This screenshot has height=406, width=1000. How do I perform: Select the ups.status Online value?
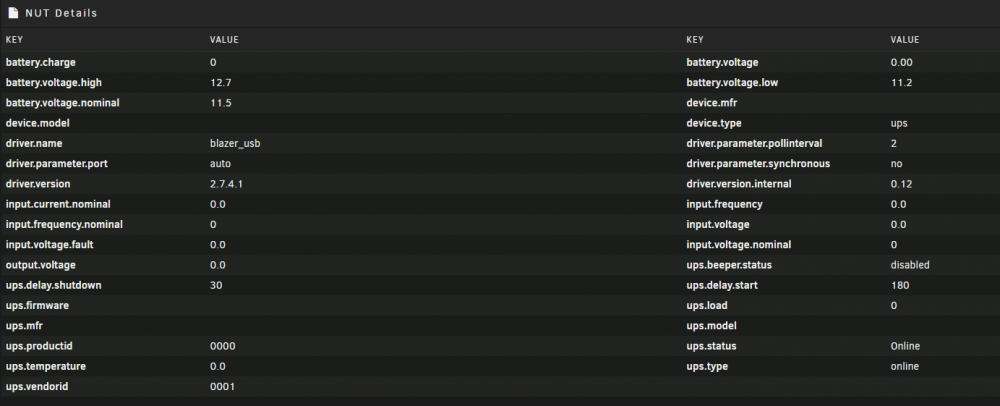click(905, 346)
